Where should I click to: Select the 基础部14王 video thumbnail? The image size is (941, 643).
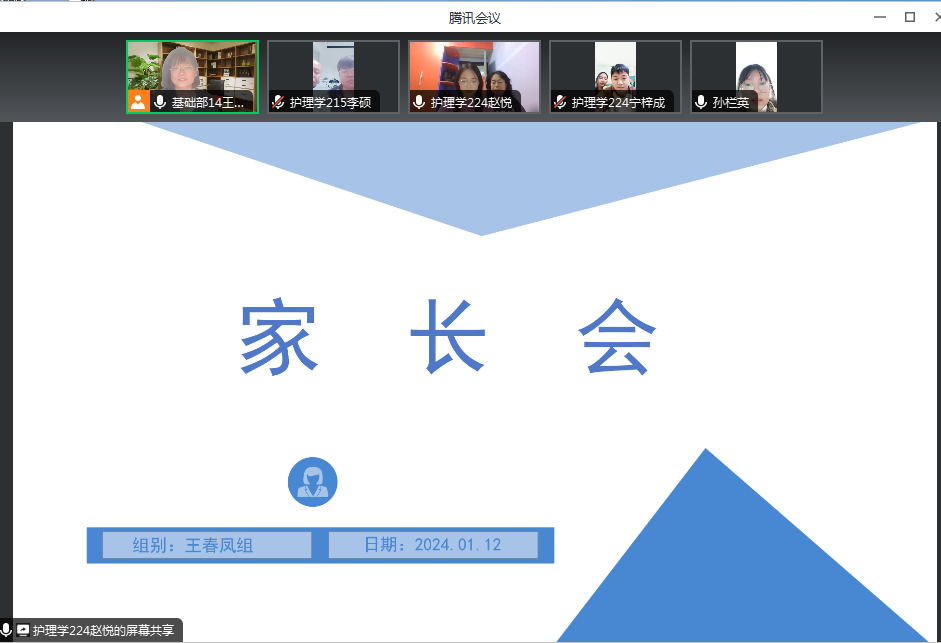tap(192, 70)
